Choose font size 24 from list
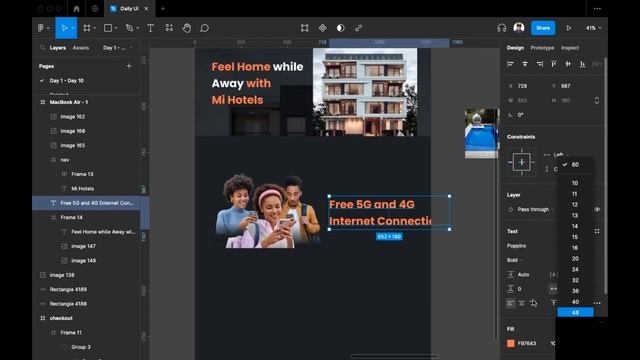 [x=575, y=269]
